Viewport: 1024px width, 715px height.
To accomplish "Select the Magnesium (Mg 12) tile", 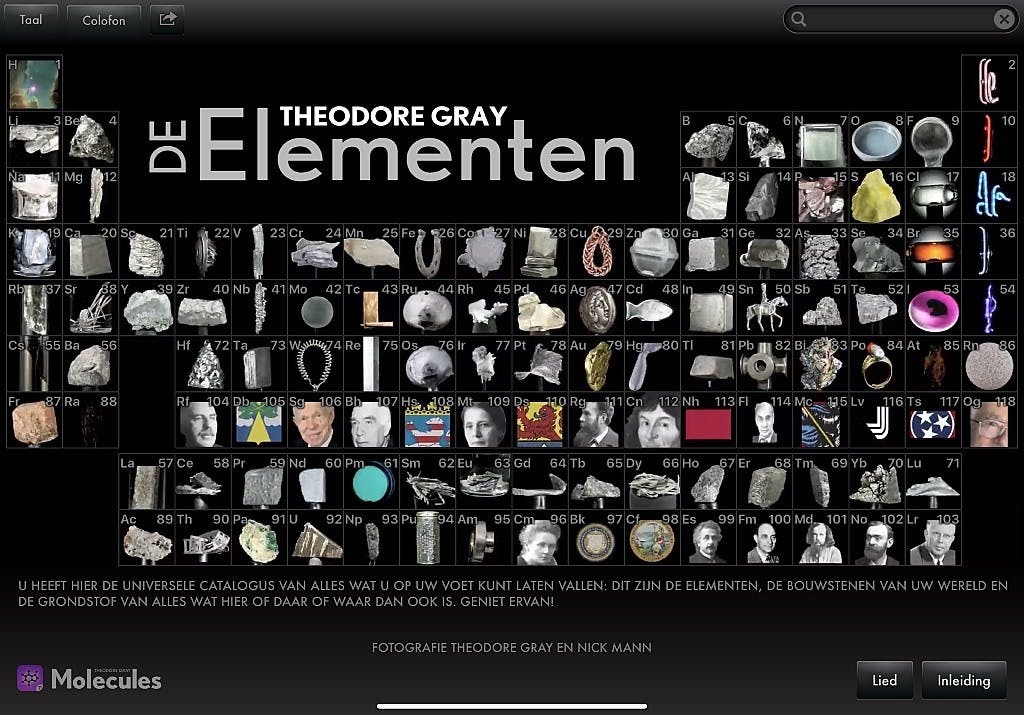I will pos(91,195).
